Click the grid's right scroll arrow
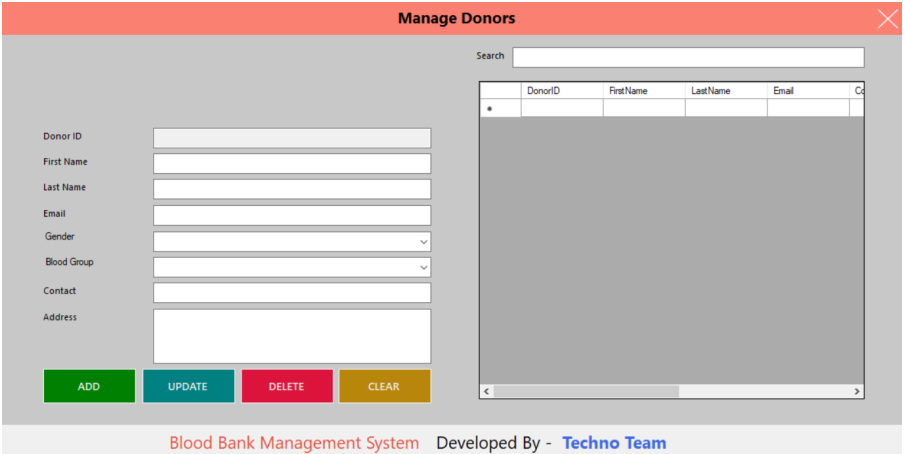 point(857,392)
